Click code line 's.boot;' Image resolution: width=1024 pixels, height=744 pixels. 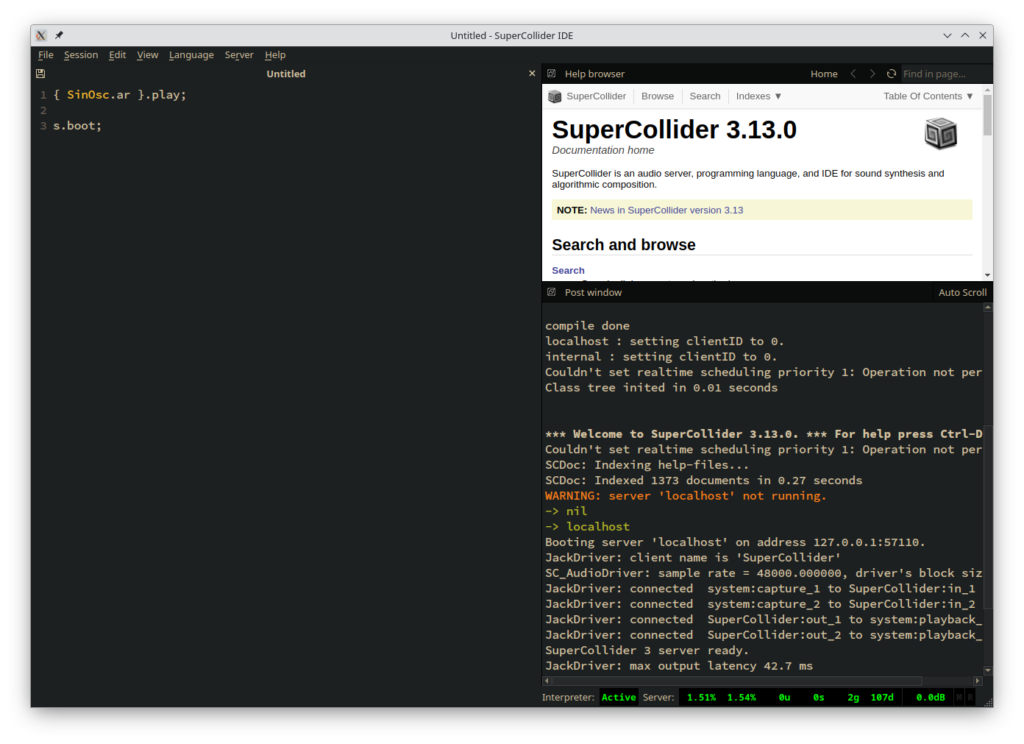77,125
